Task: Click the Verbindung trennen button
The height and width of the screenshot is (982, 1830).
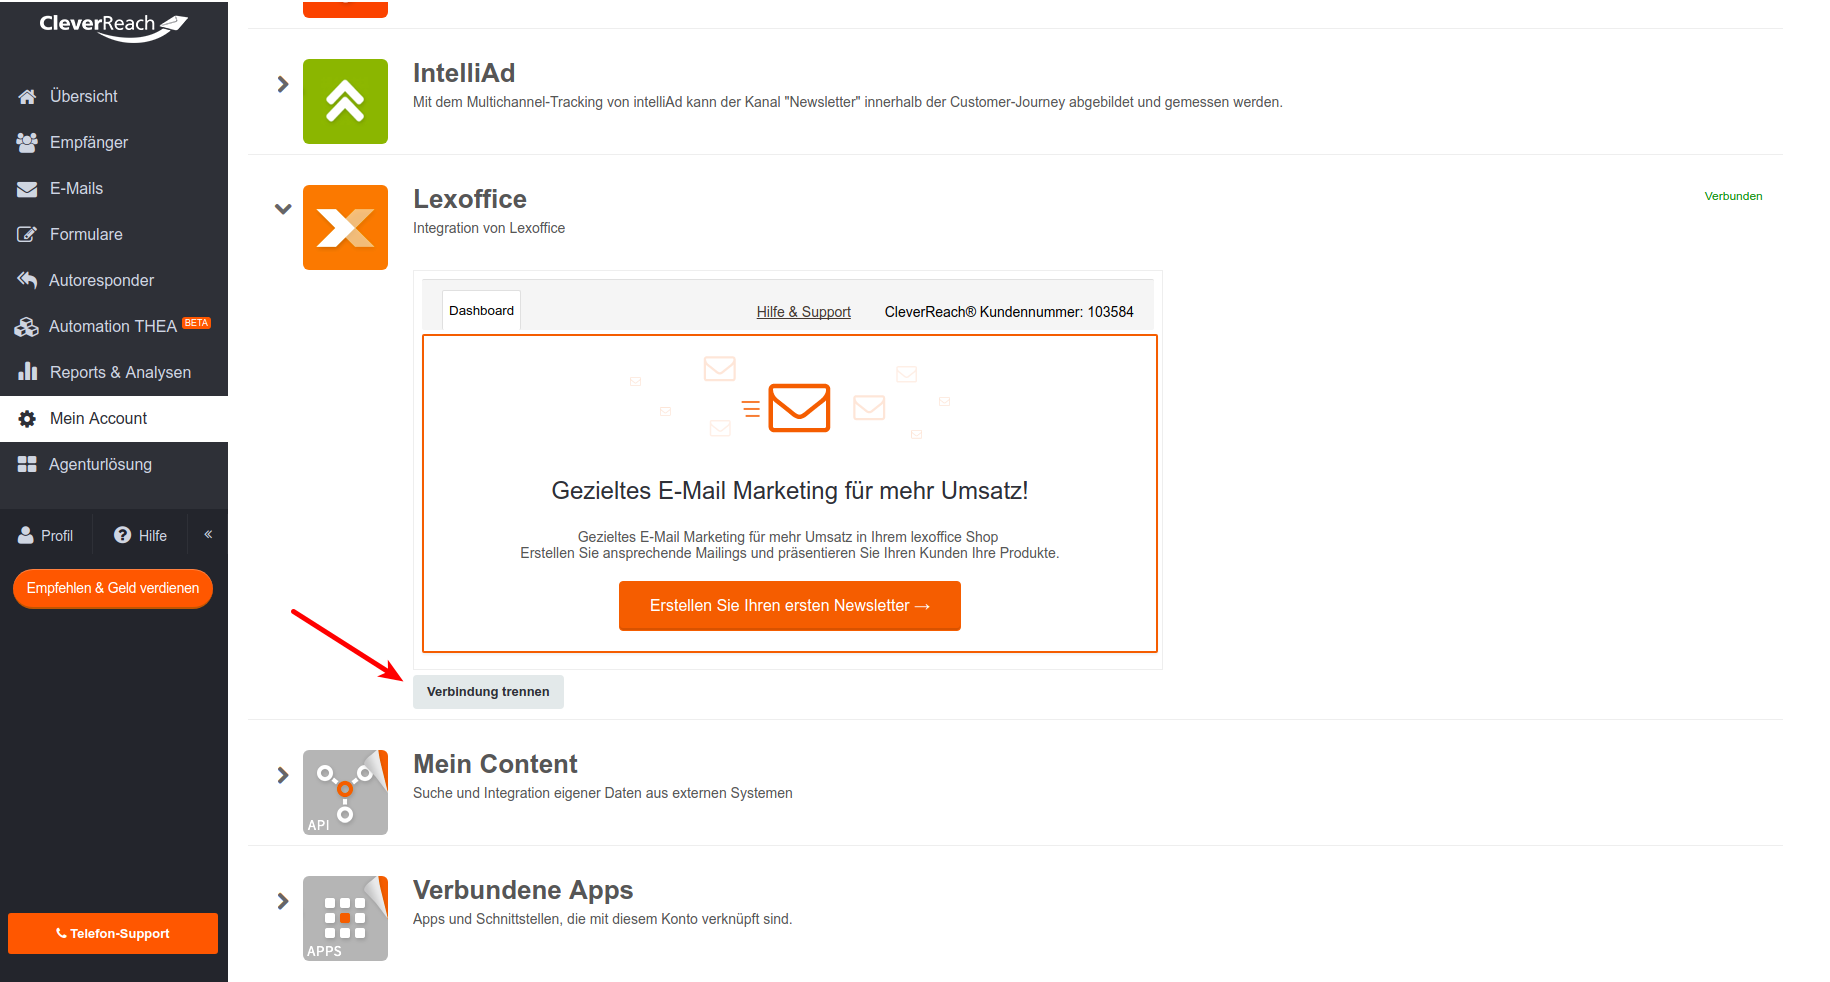Action: point(488,692)
